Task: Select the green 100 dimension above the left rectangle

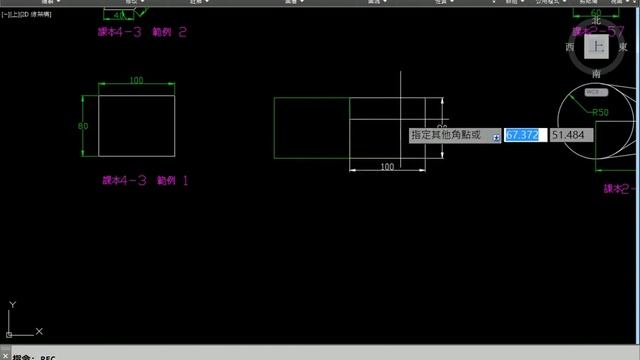Action: 136,80
